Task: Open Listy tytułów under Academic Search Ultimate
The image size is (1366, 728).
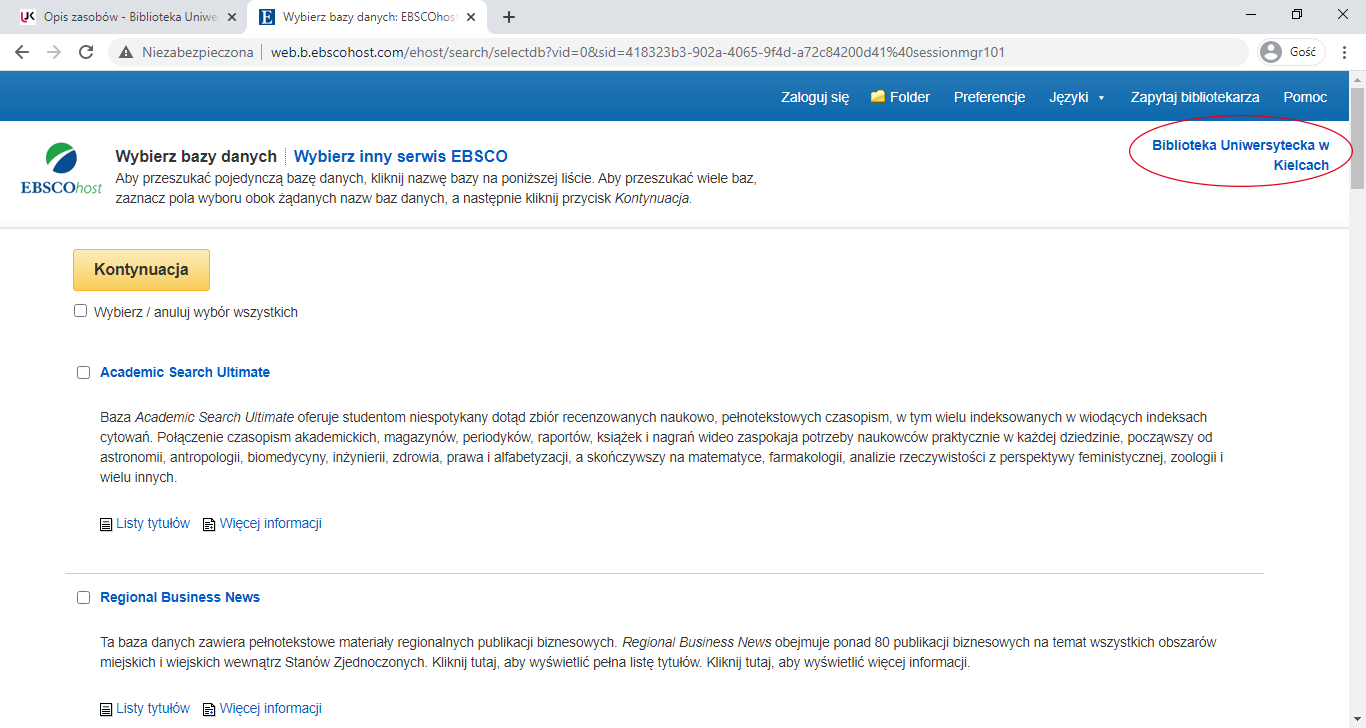Action: pyautogui.click(x=152, y=523)
